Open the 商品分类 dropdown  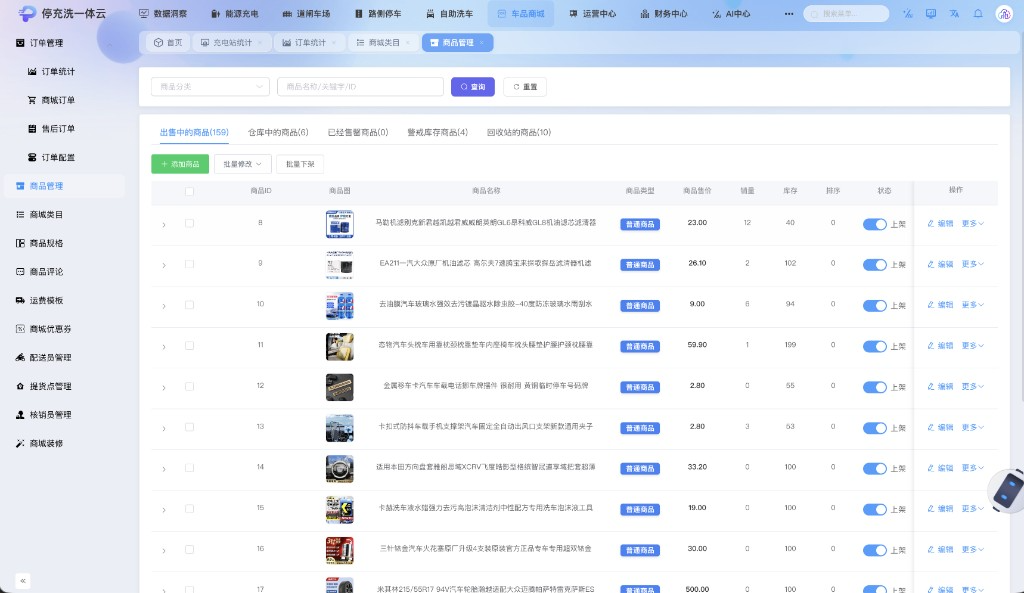tap(210, 87)
